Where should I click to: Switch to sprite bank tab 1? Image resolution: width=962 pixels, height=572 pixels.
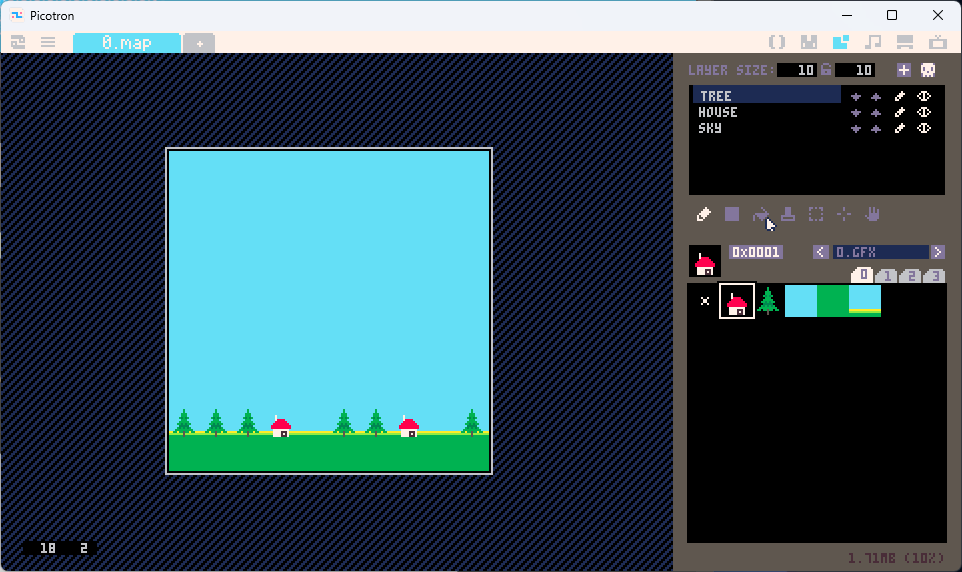[x=887, y=276]
